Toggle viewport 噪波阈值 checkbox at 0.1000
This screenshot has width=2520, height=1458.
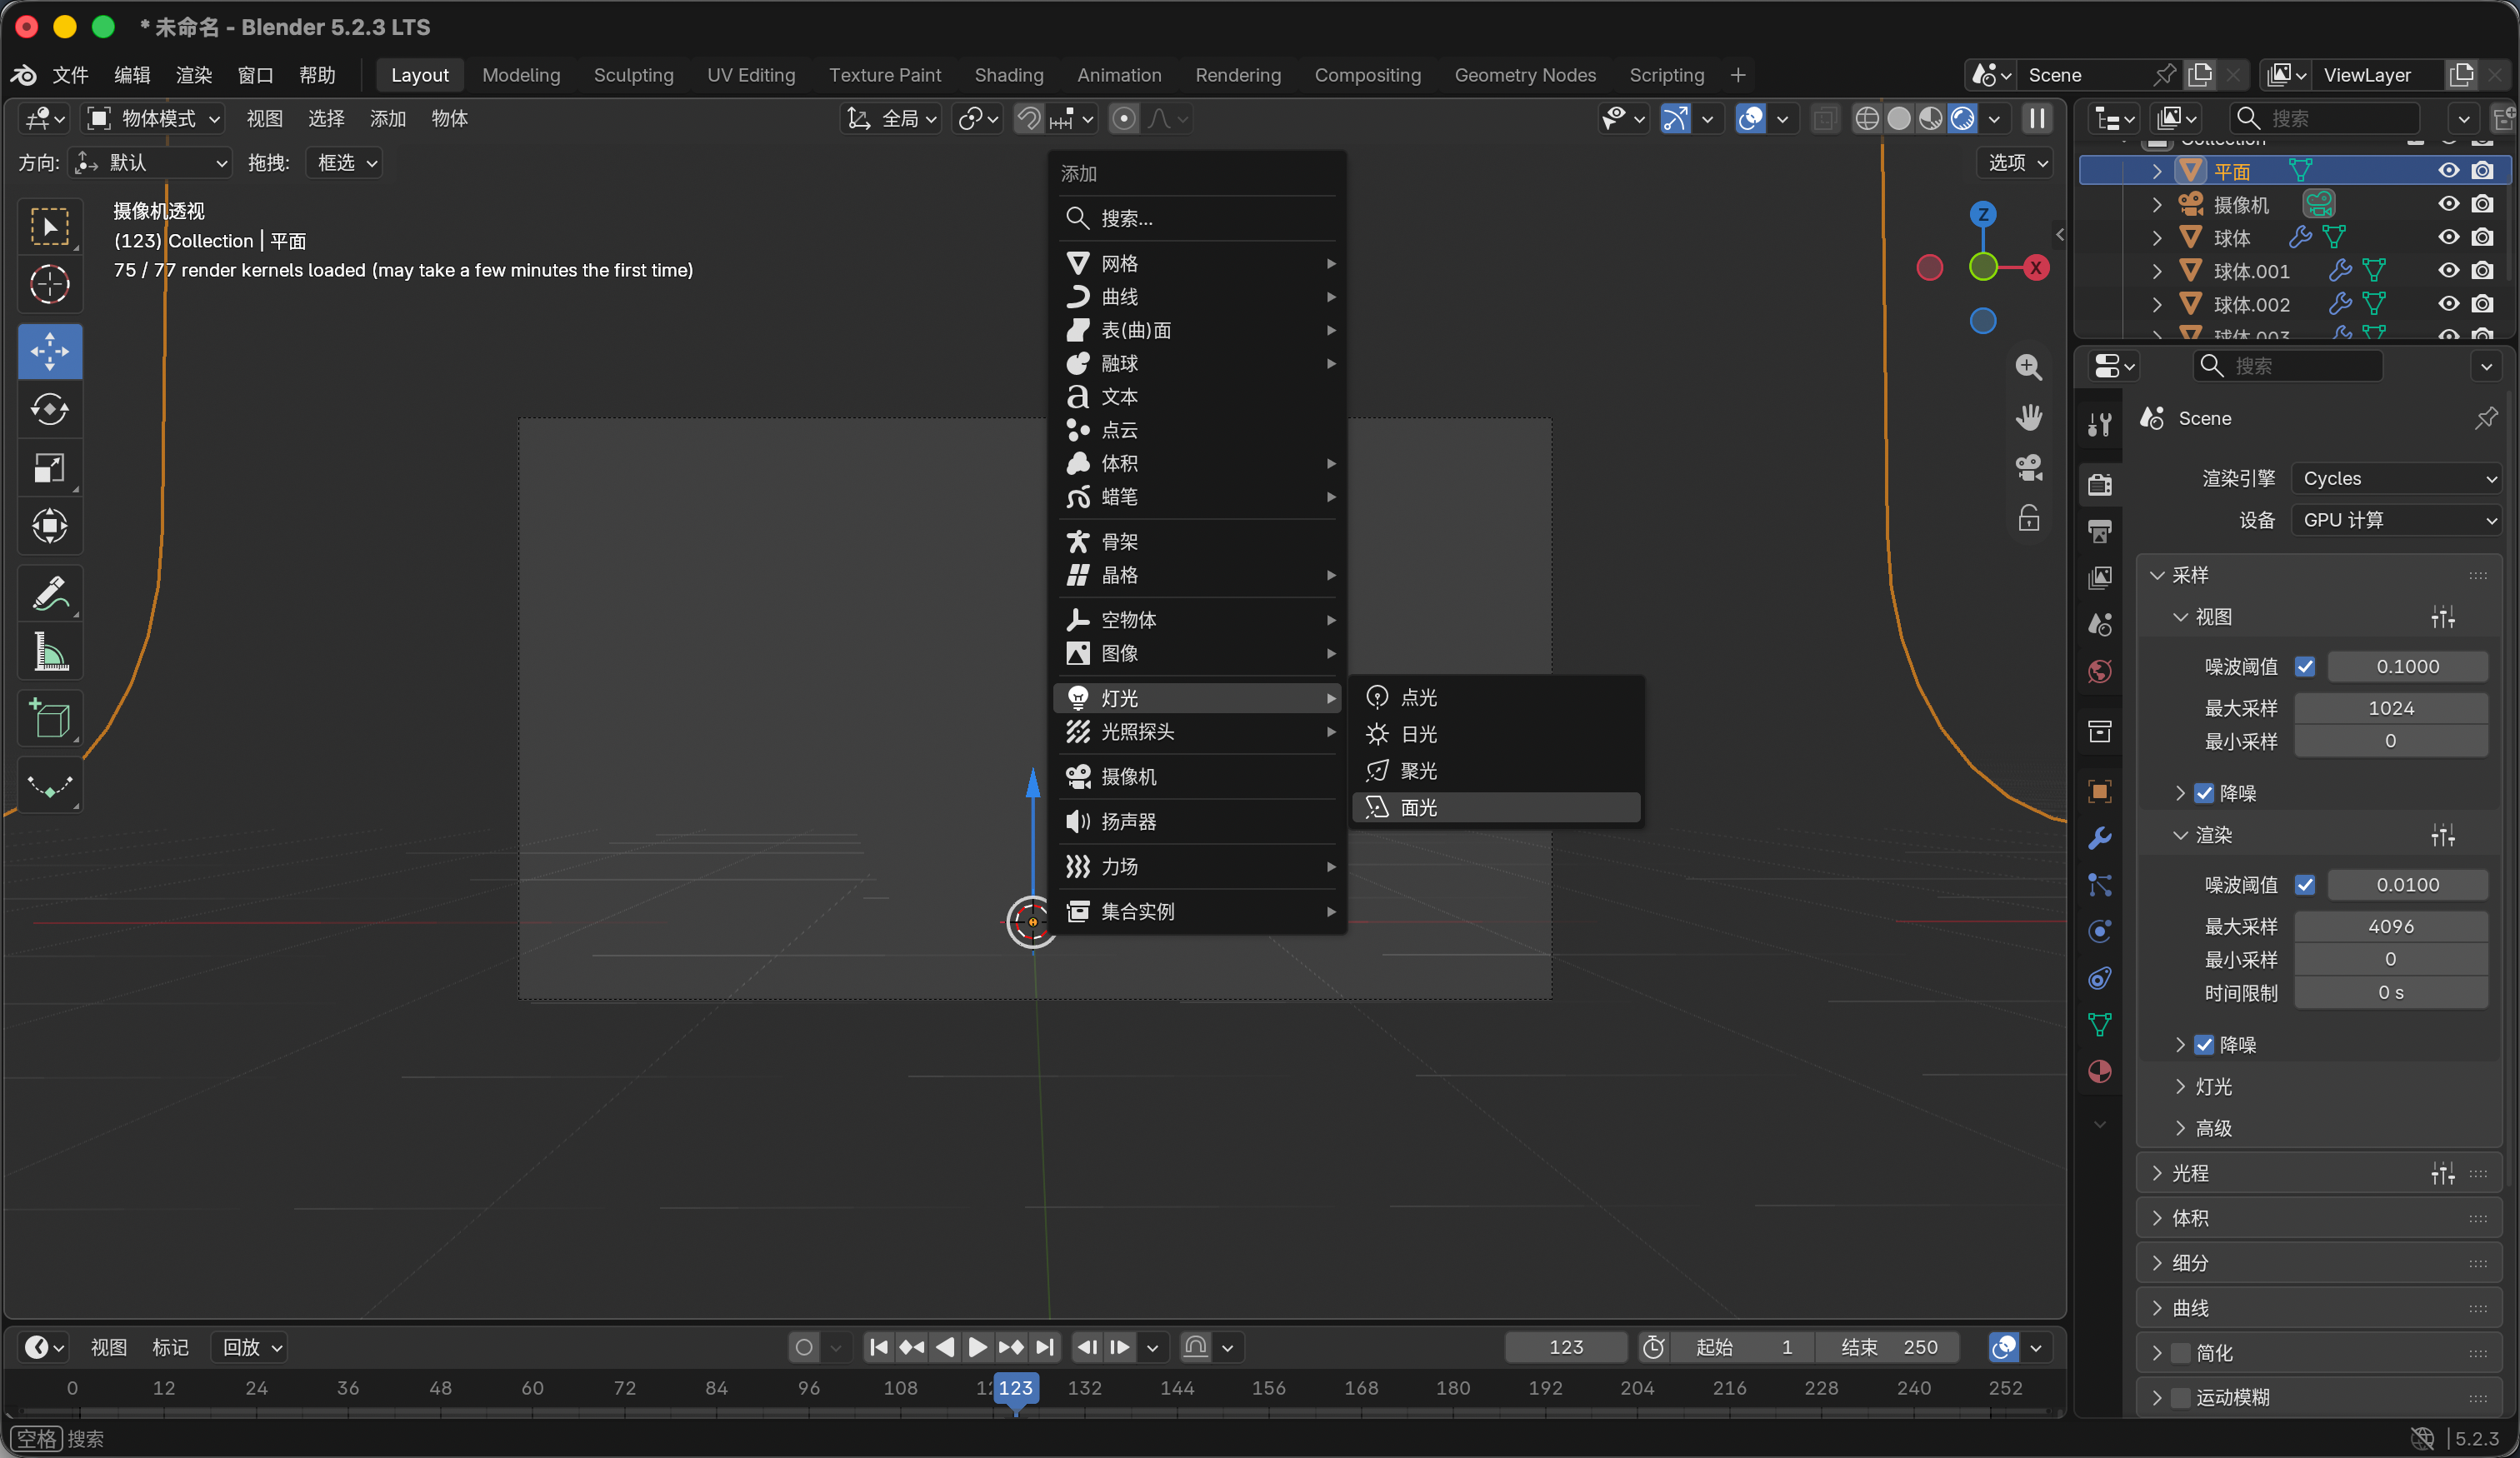click(2304, 666)
